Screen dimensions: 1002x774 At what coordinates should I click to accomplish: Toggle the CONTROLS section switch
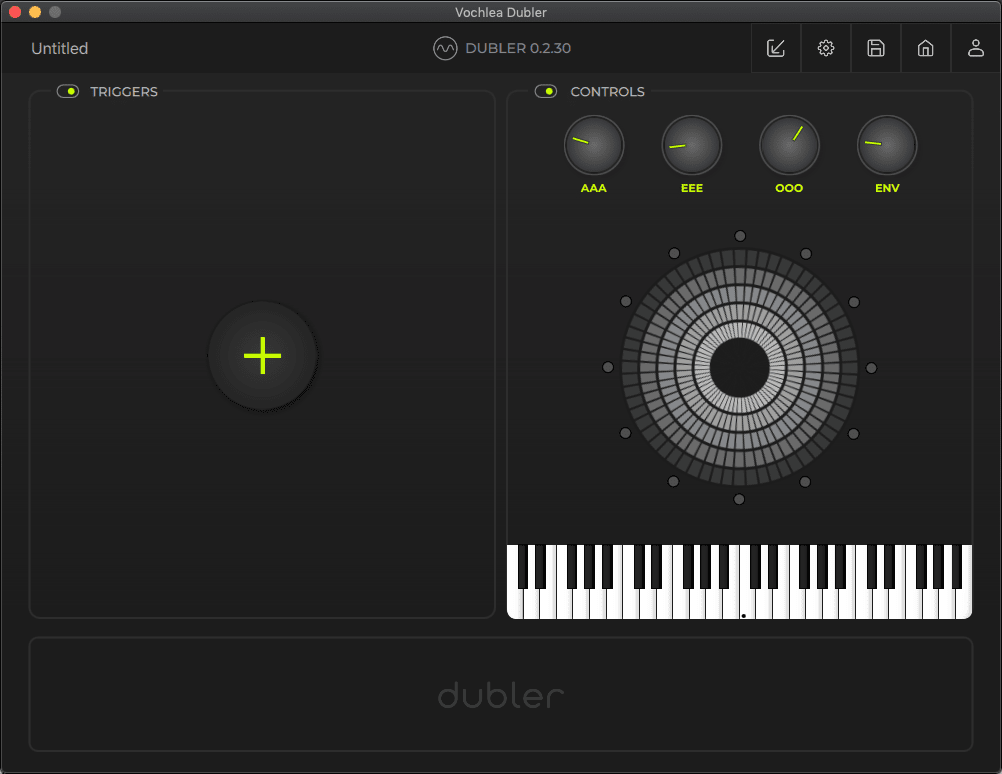546,91
